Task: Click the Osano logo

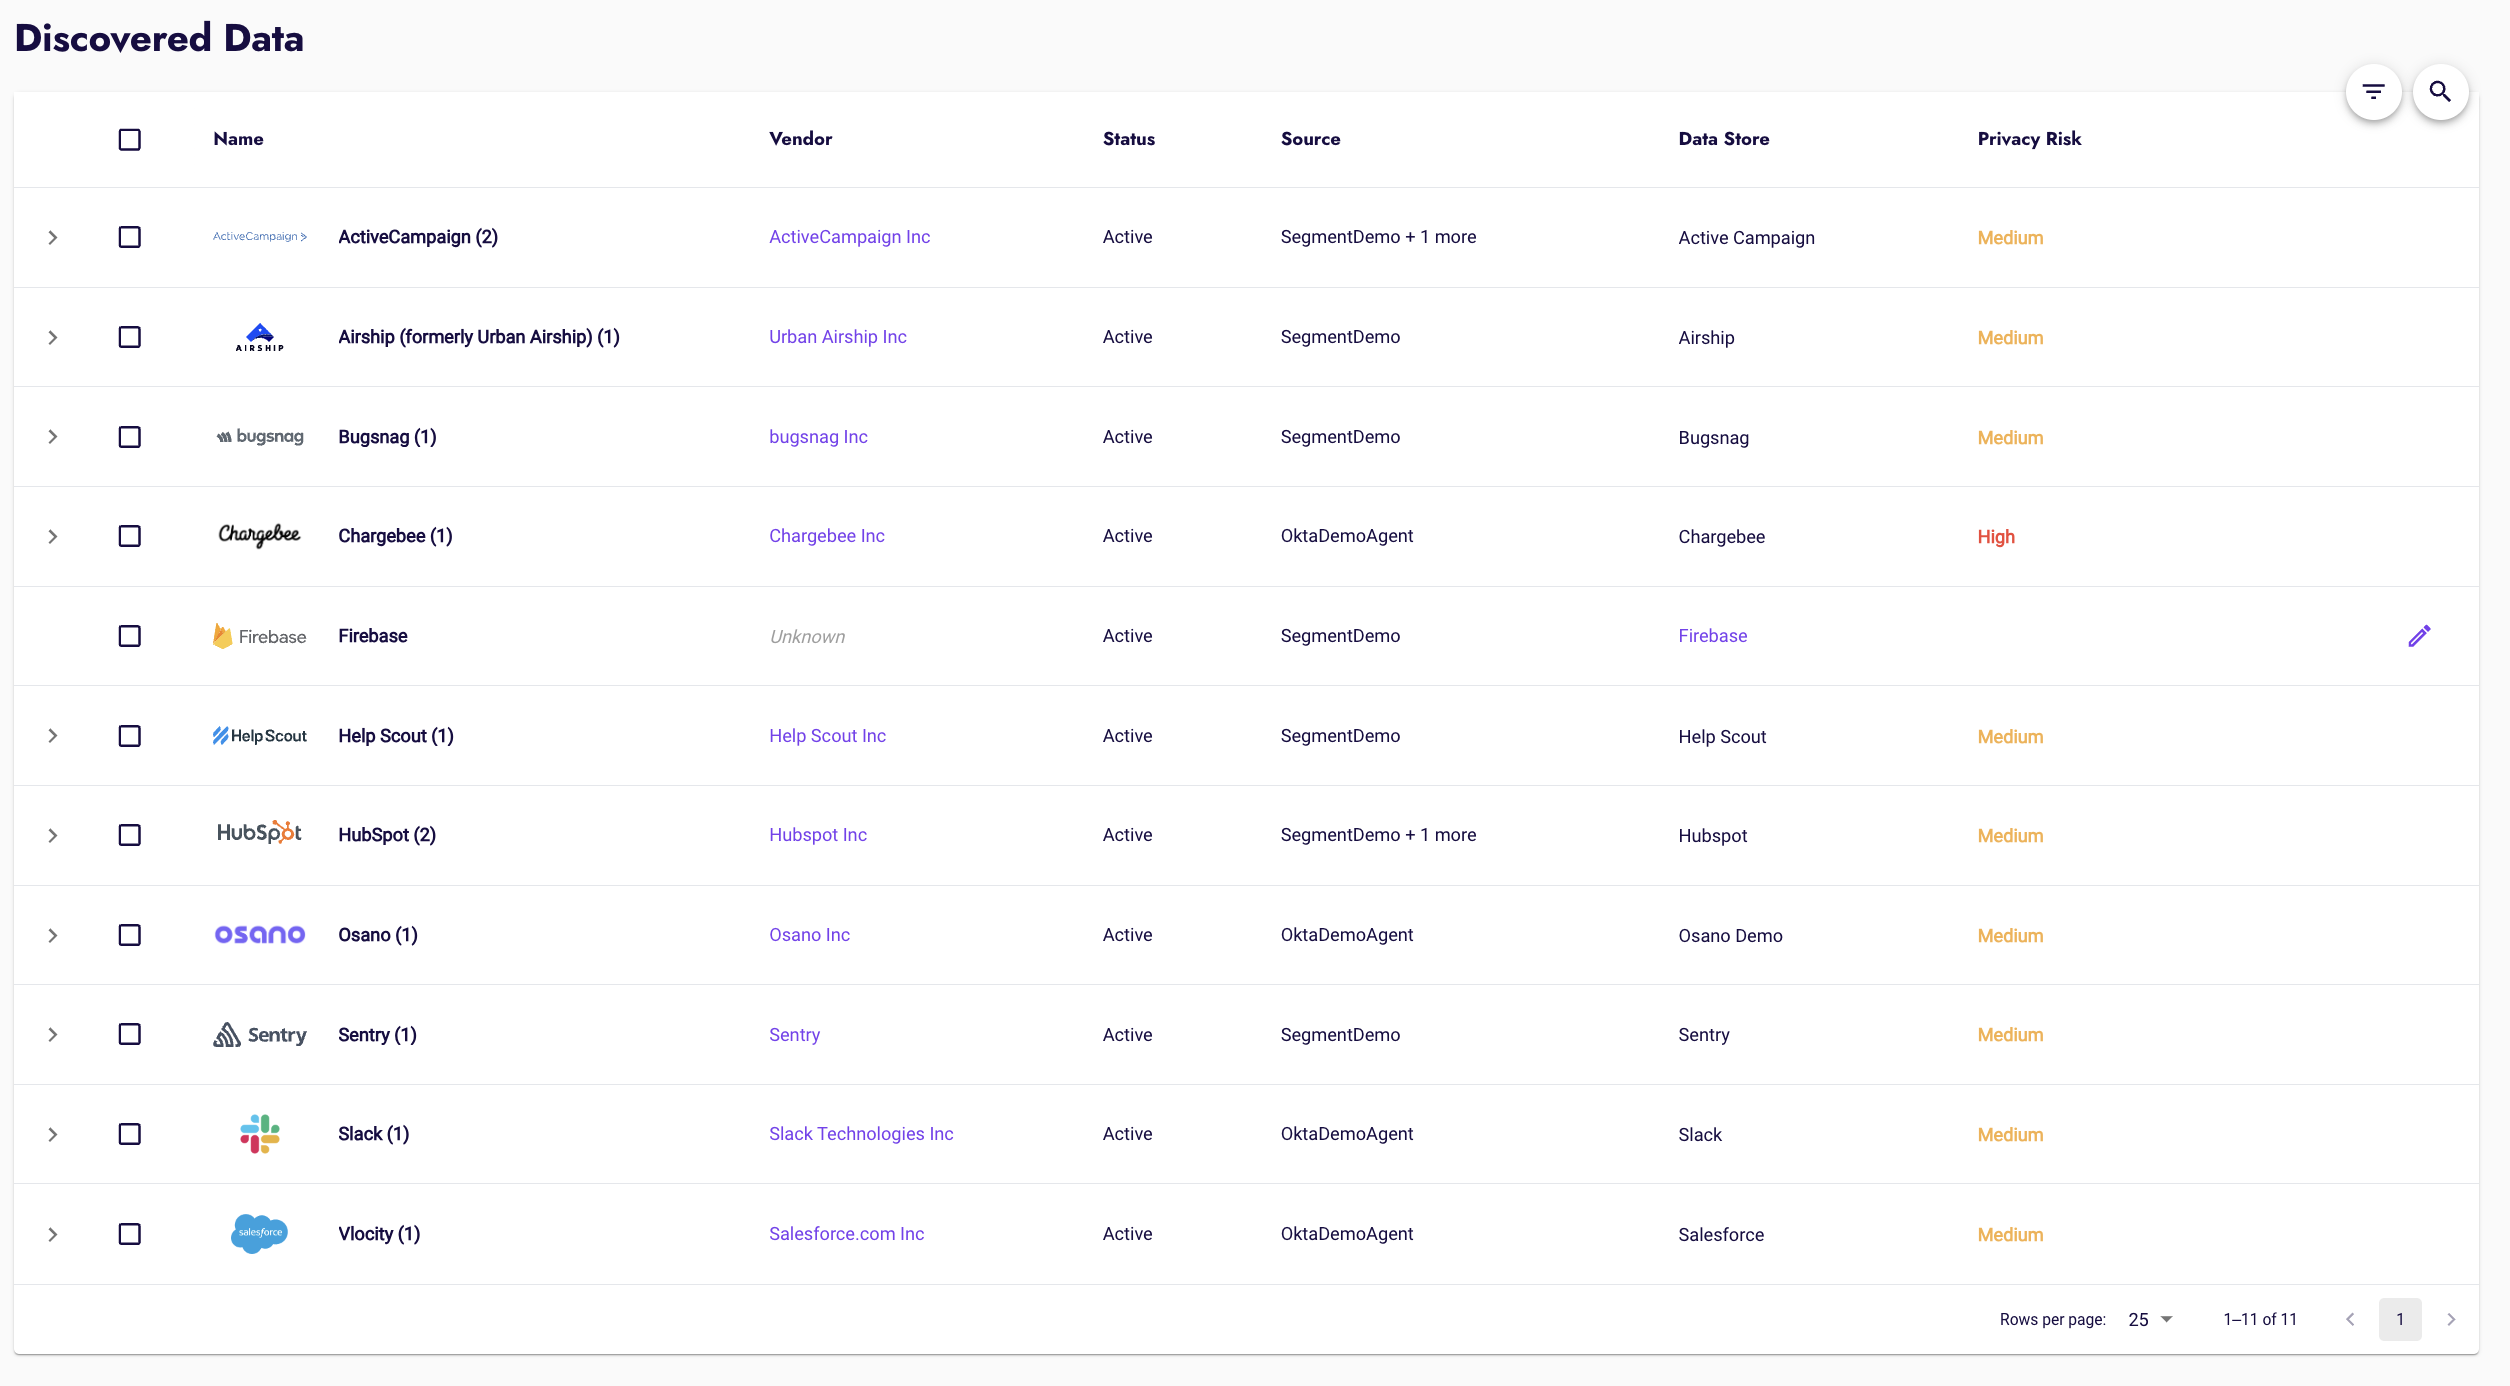Action: tap(260, 934)
